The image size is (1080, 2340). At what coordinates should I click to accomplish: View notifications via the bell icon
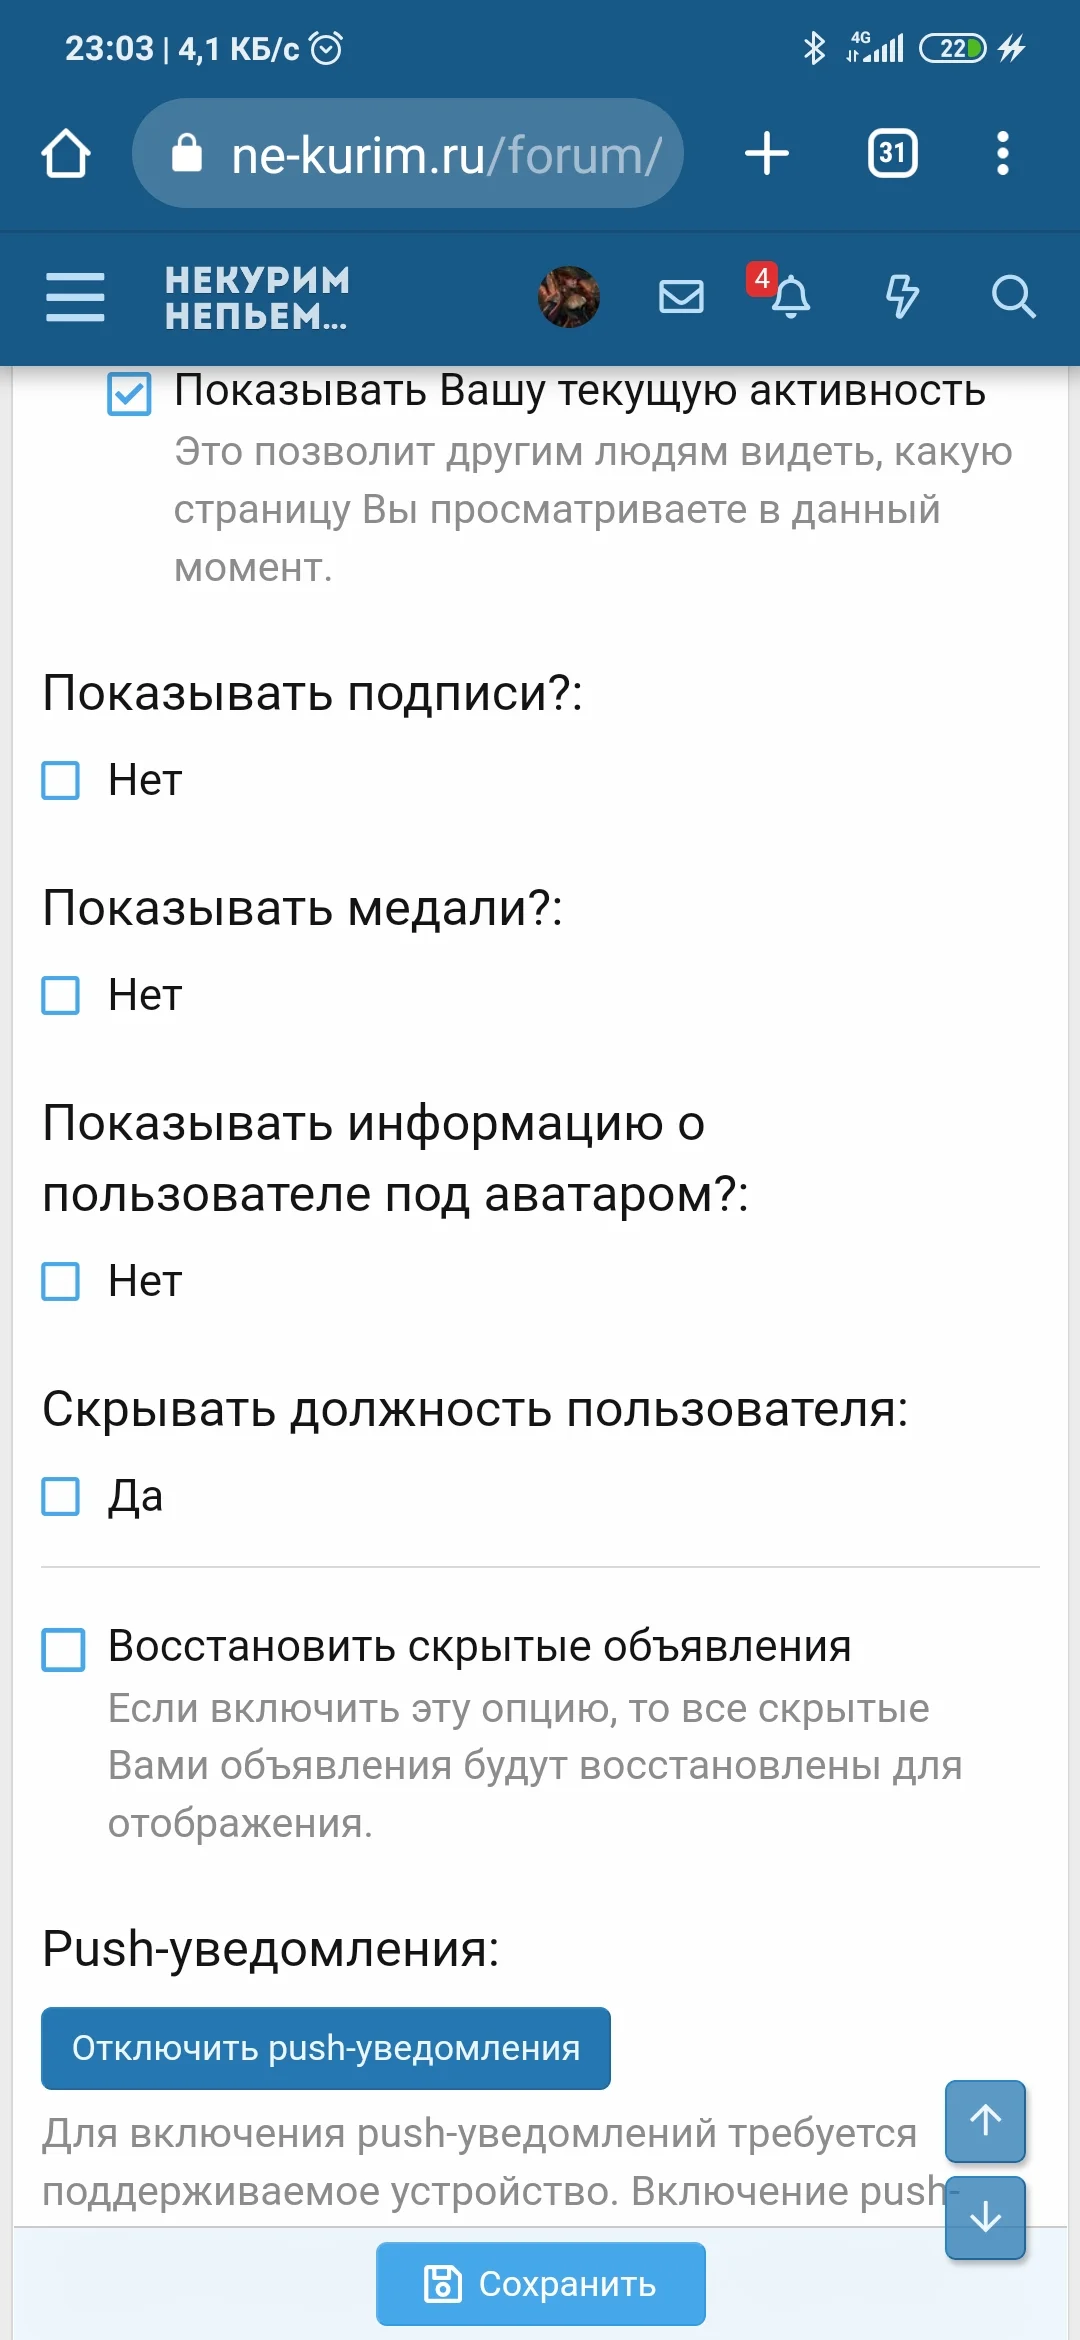[x=793, y=297]
